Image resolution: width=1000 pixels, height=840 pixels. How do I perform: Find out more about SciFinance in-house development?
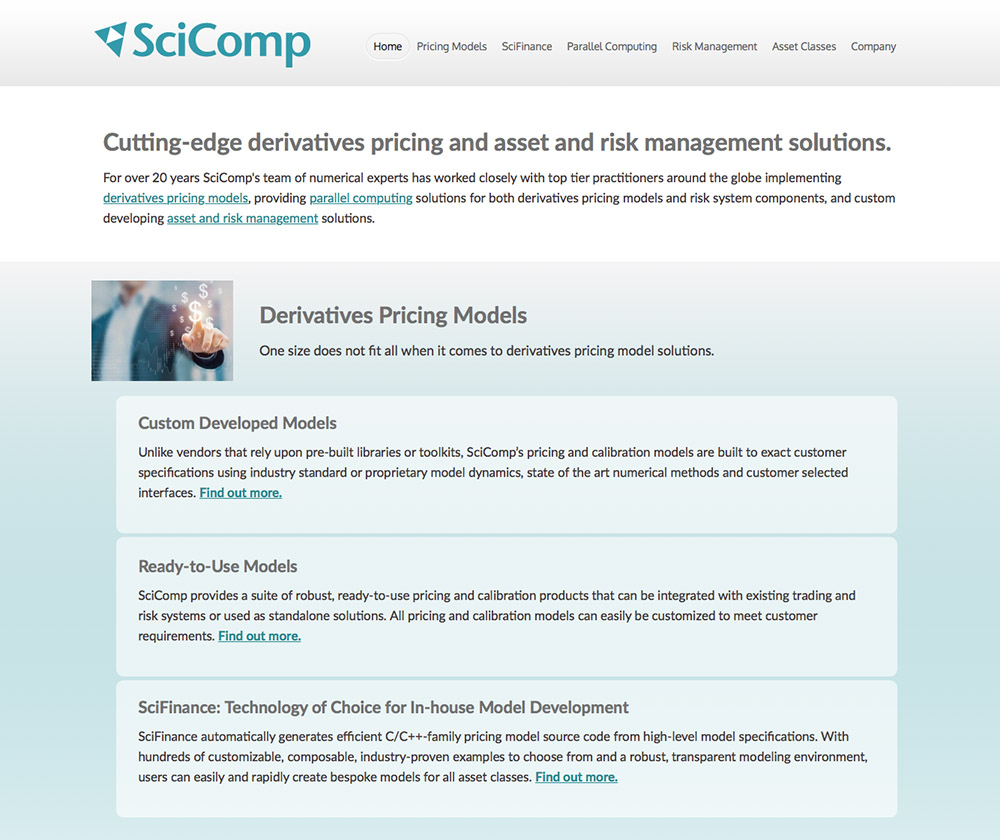(576, 777)
